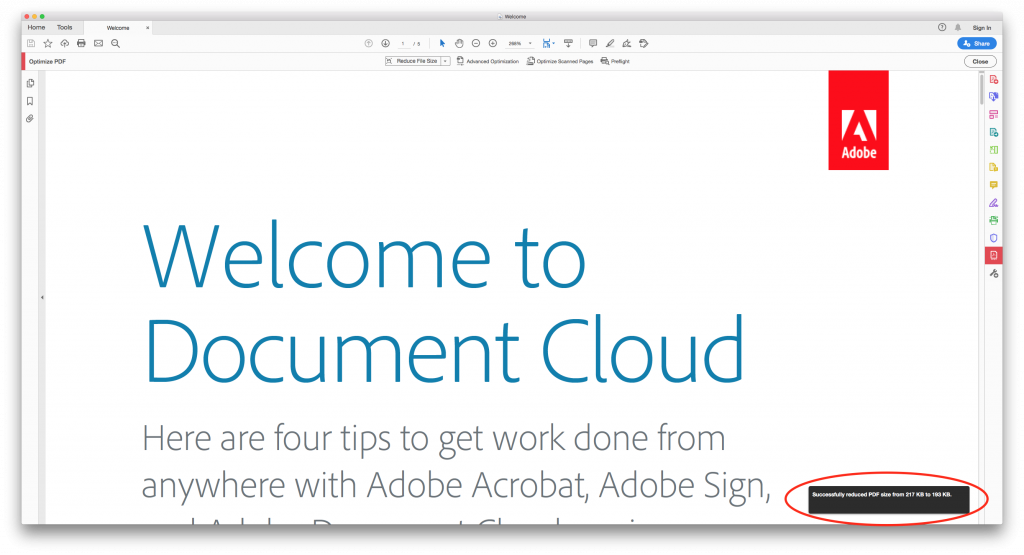This screenshot has width=1024, height=555.
Task: Click the Save file icon
Action: tap(31, 43)
